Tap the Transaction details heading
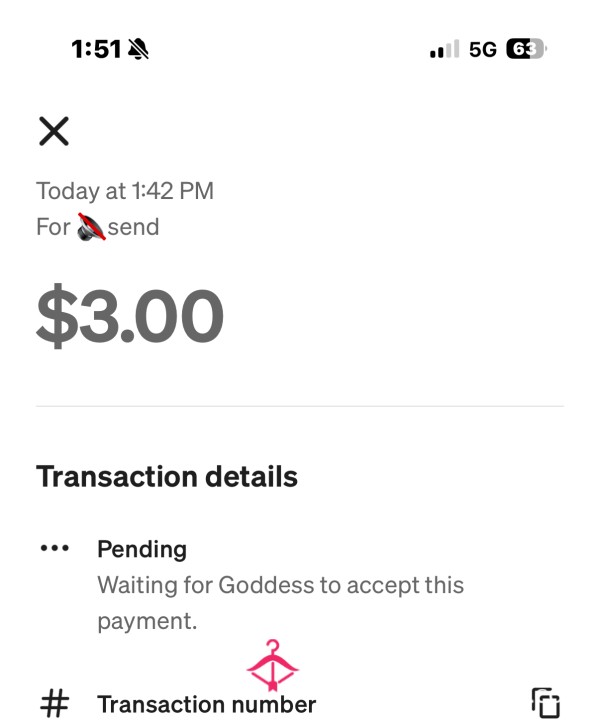This screenshot has height=720, width=600. coord(167,477)
